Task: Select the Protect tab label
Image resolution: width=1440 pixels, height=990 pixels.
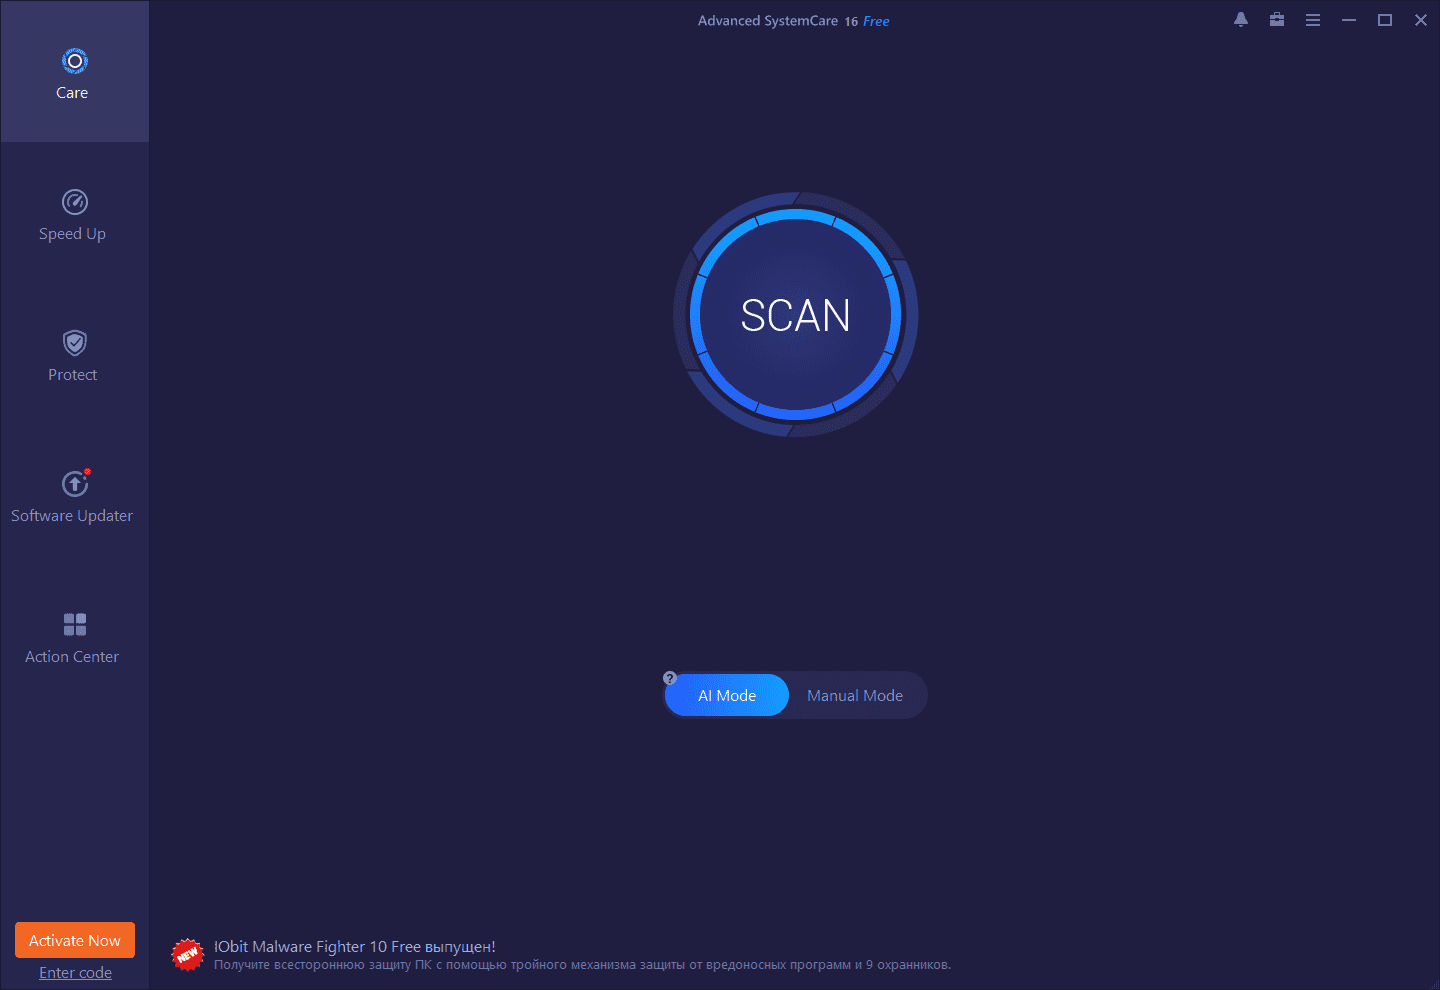Action: (73, 375)
